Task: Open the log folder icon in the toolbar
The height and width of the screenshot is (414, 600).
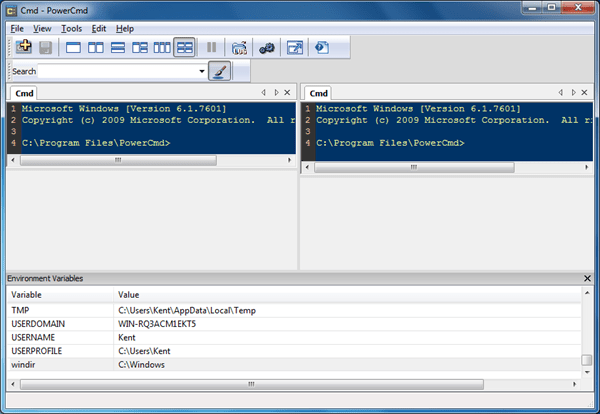Action: (240, 48)
